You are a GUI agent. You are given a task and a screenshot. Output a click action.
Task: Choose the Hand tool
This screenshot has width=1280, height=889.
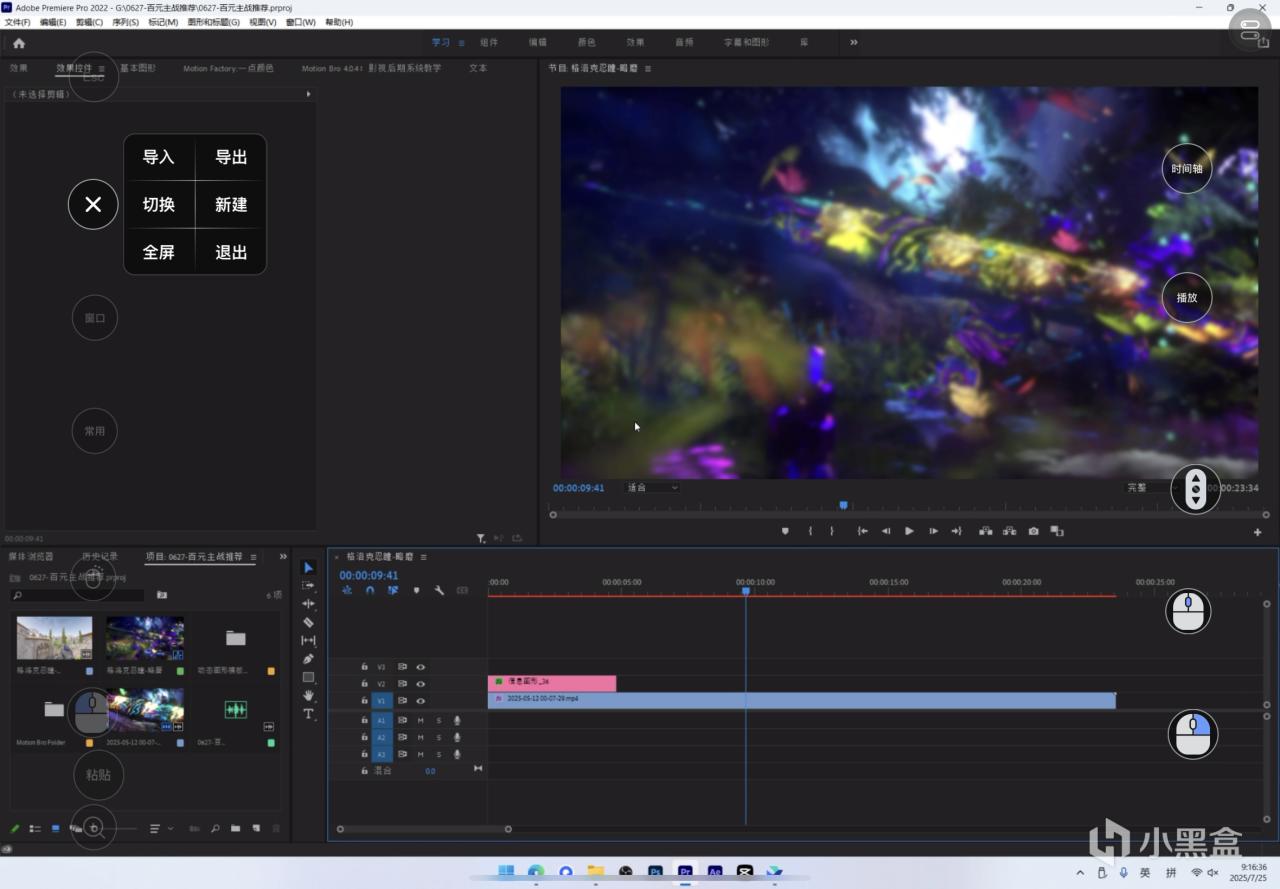pos(308,695)
